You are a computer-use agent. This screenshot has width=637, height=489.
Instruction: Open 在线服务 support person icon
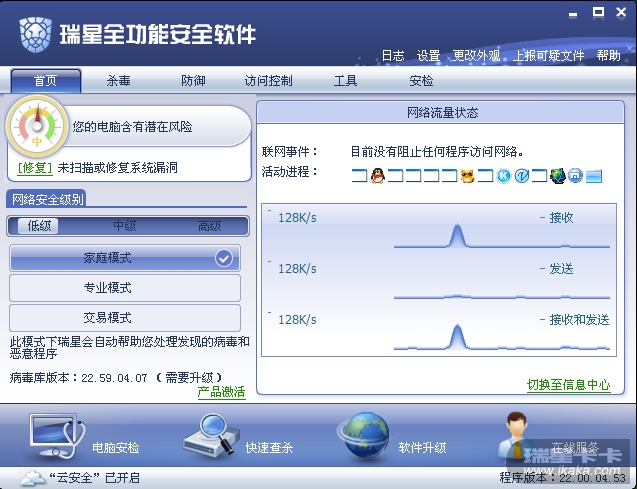[x=514, y=435]
